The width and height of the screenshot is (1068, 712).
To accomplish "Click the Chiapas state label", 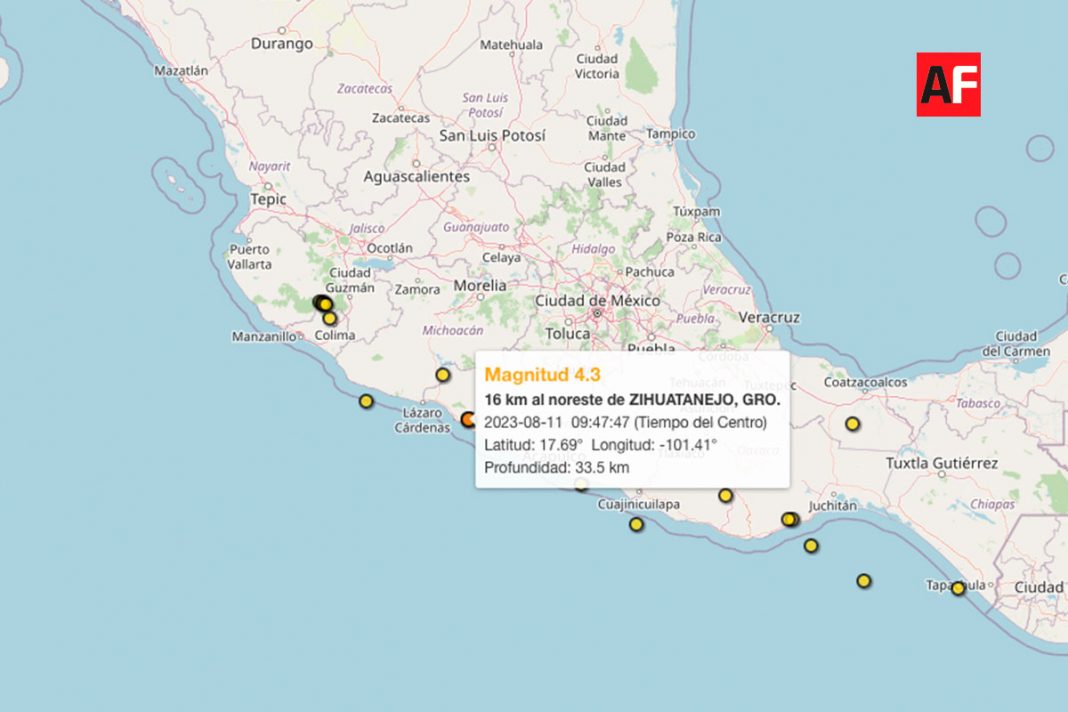I will (992, 504).
